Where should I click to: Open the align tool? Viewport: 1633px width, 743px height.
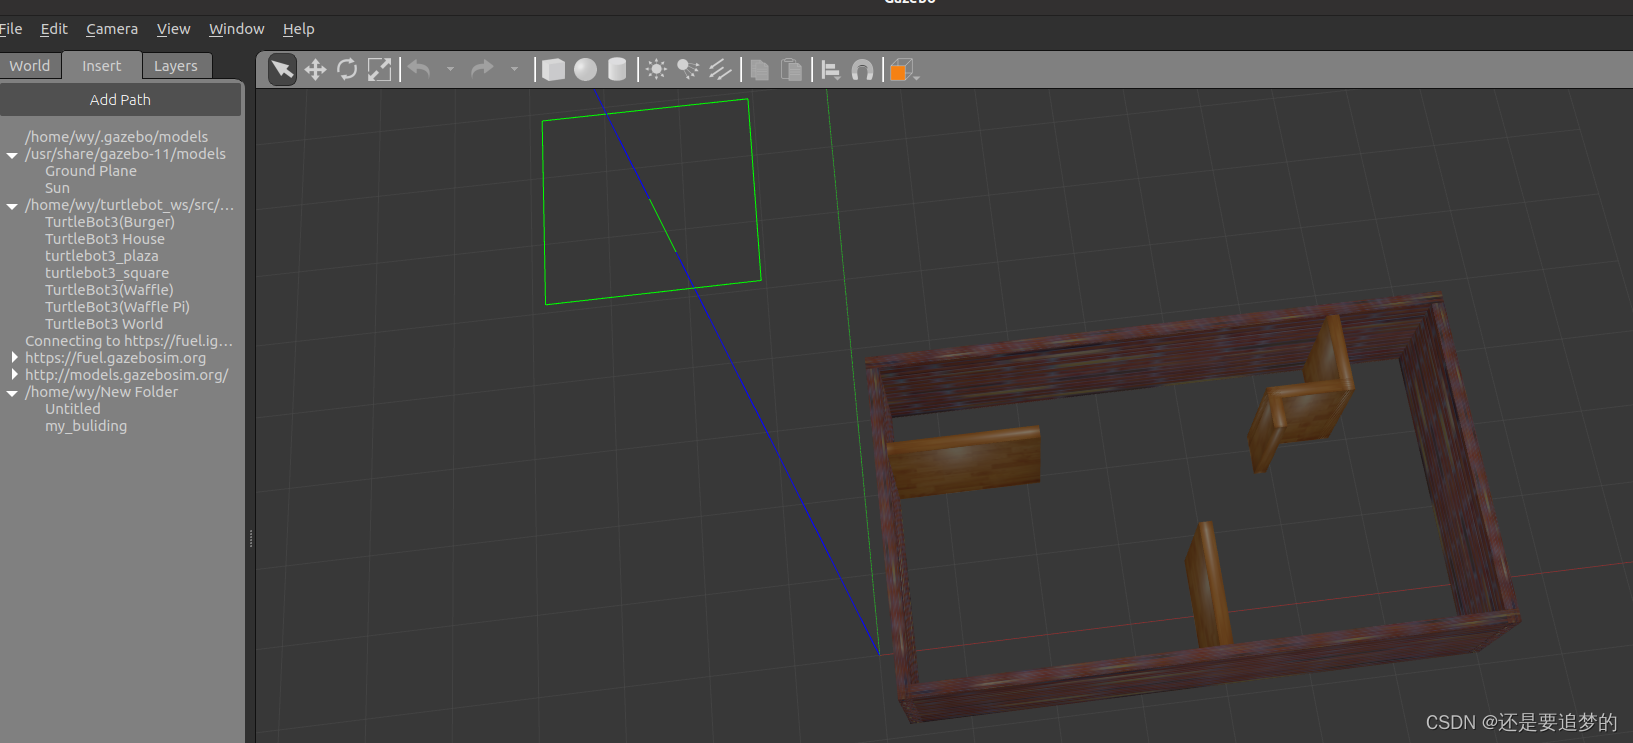click(x=830, y=69)
